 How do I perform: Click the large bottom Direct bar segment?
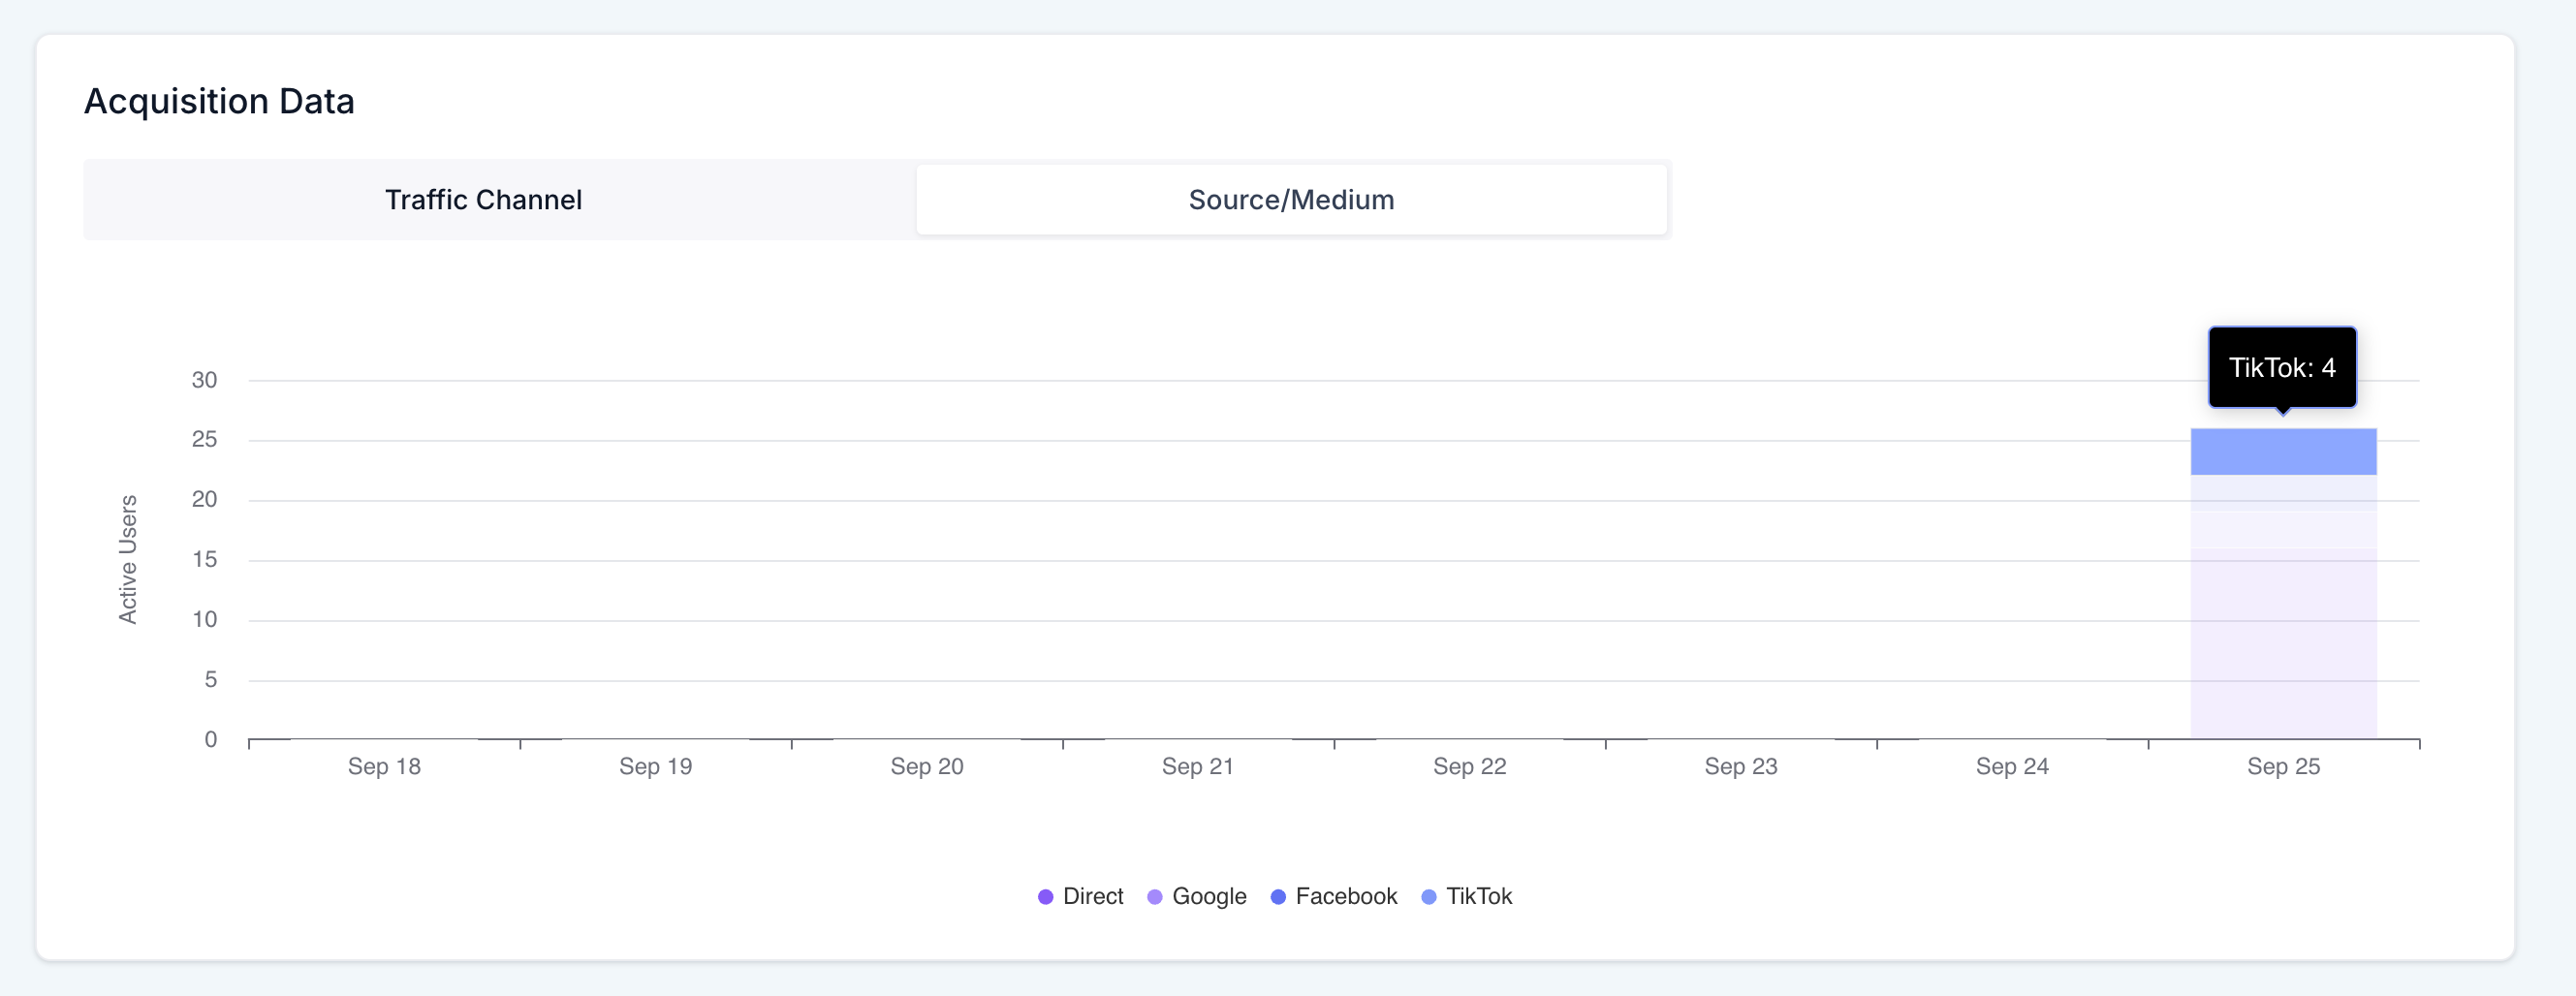[x=2282, y=643]
